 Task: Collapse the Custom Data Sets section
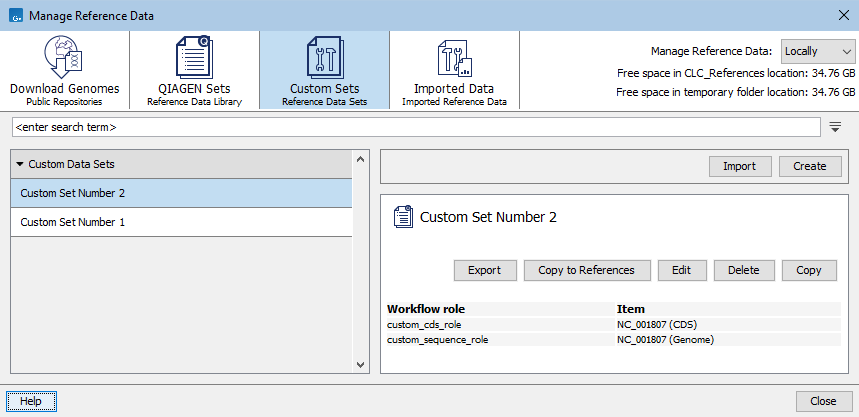(20, 164)
